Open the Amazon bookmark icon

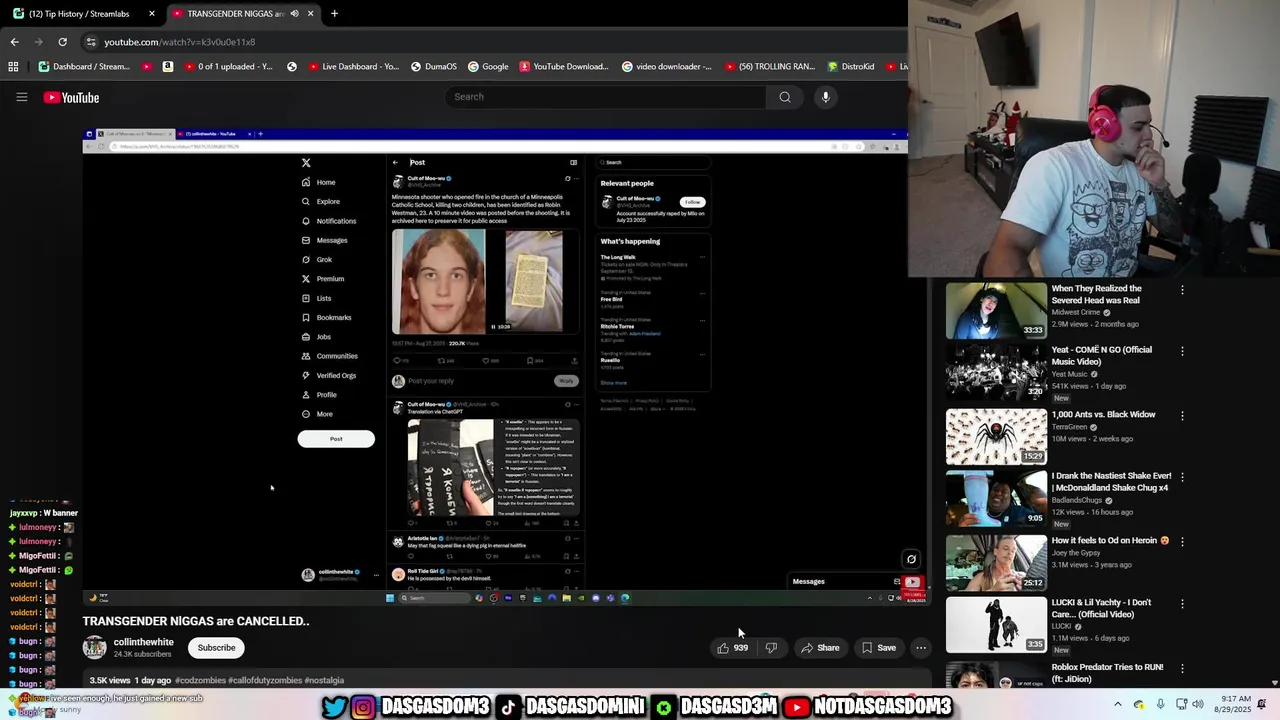pos(167,67)
